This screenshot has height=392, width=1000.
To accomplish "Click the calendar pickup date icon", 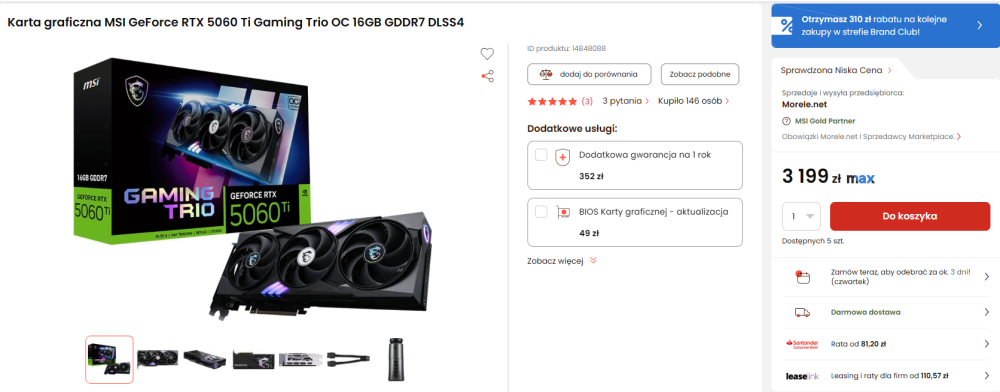I will tap(802, 277).
